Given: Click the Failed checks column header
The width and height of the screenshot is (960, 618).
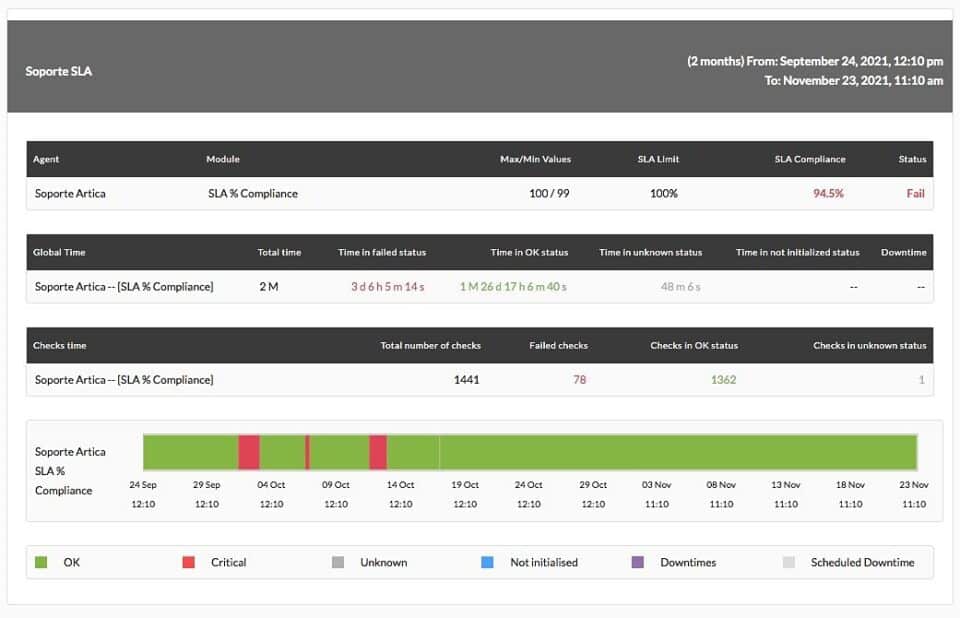Looking at the screenshot, I should (x=558, y=345).
